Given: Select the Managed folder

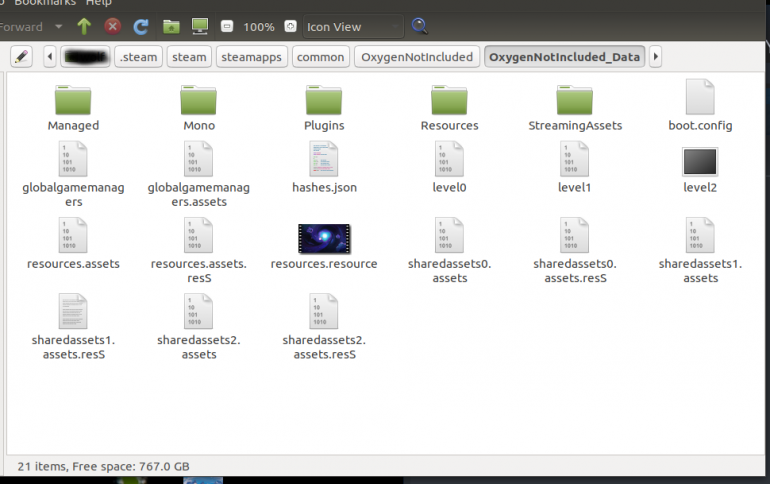Looking at the screenshot, I should tap(73, 108).
